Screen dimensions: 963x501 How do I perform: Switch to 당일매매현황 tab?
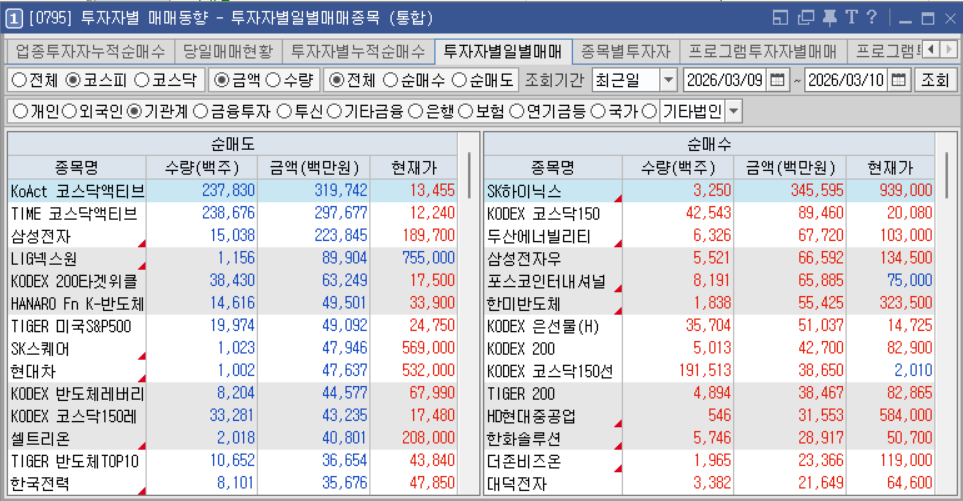[x=228, y=52]
